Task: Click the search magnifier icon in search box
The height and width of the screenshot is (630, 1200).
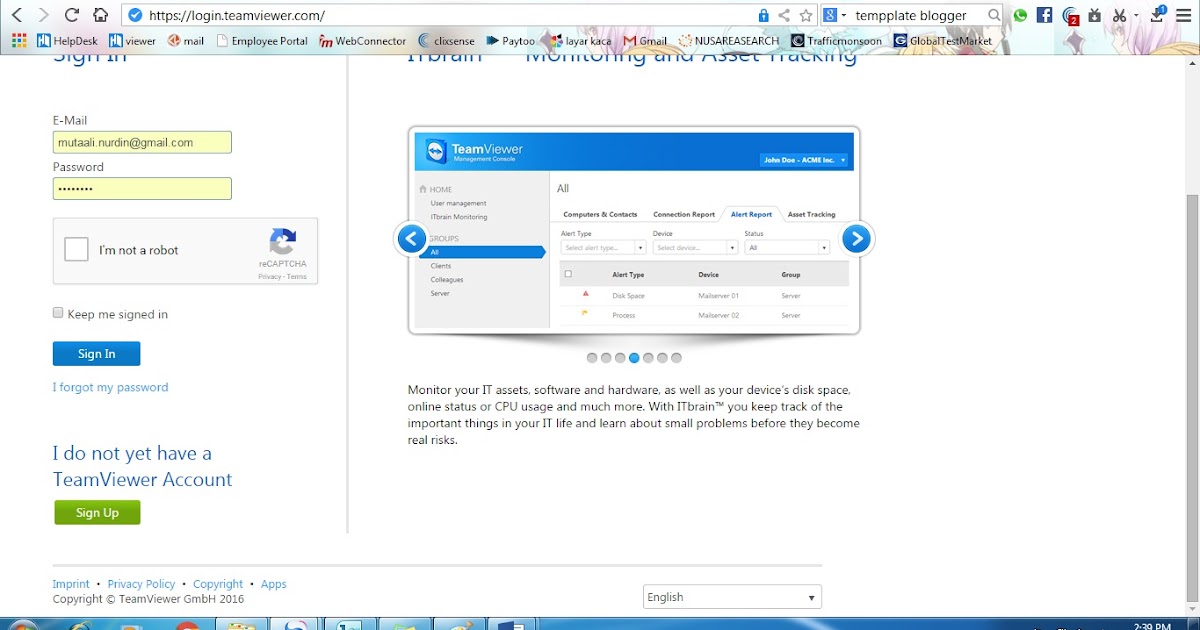Action: pos(994,15)
